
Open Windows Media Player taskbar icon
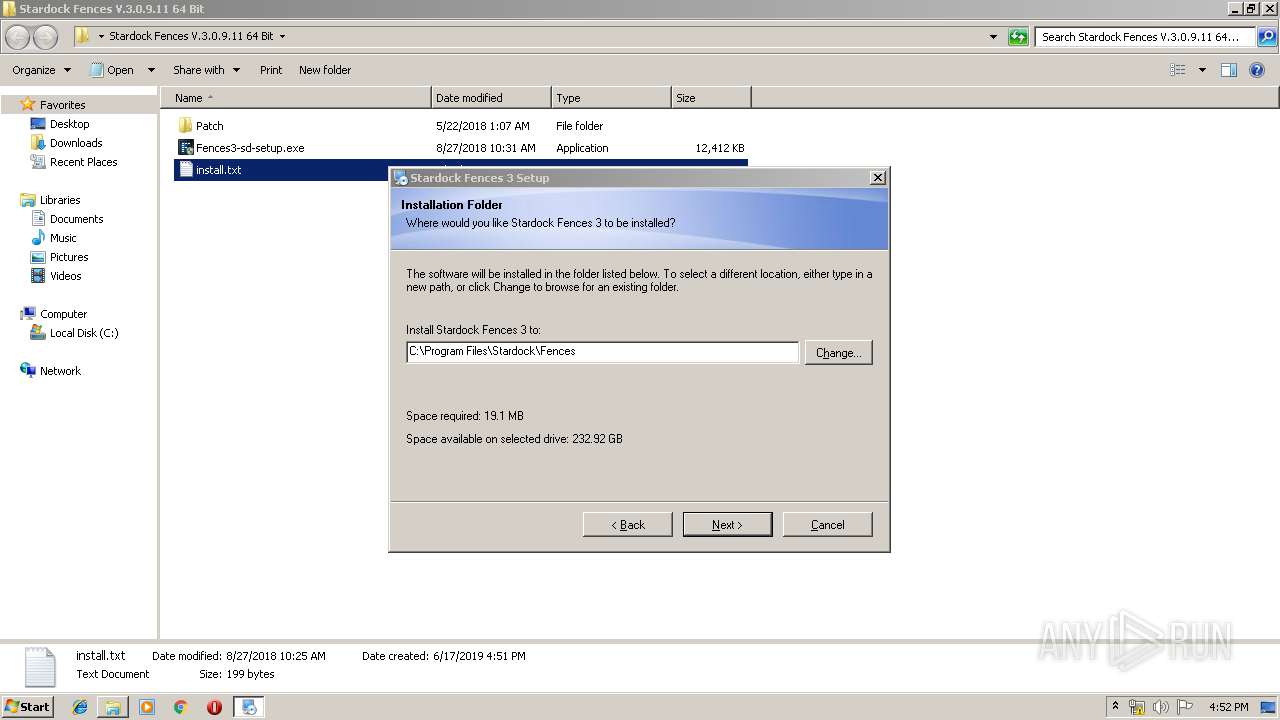(147, 707)
